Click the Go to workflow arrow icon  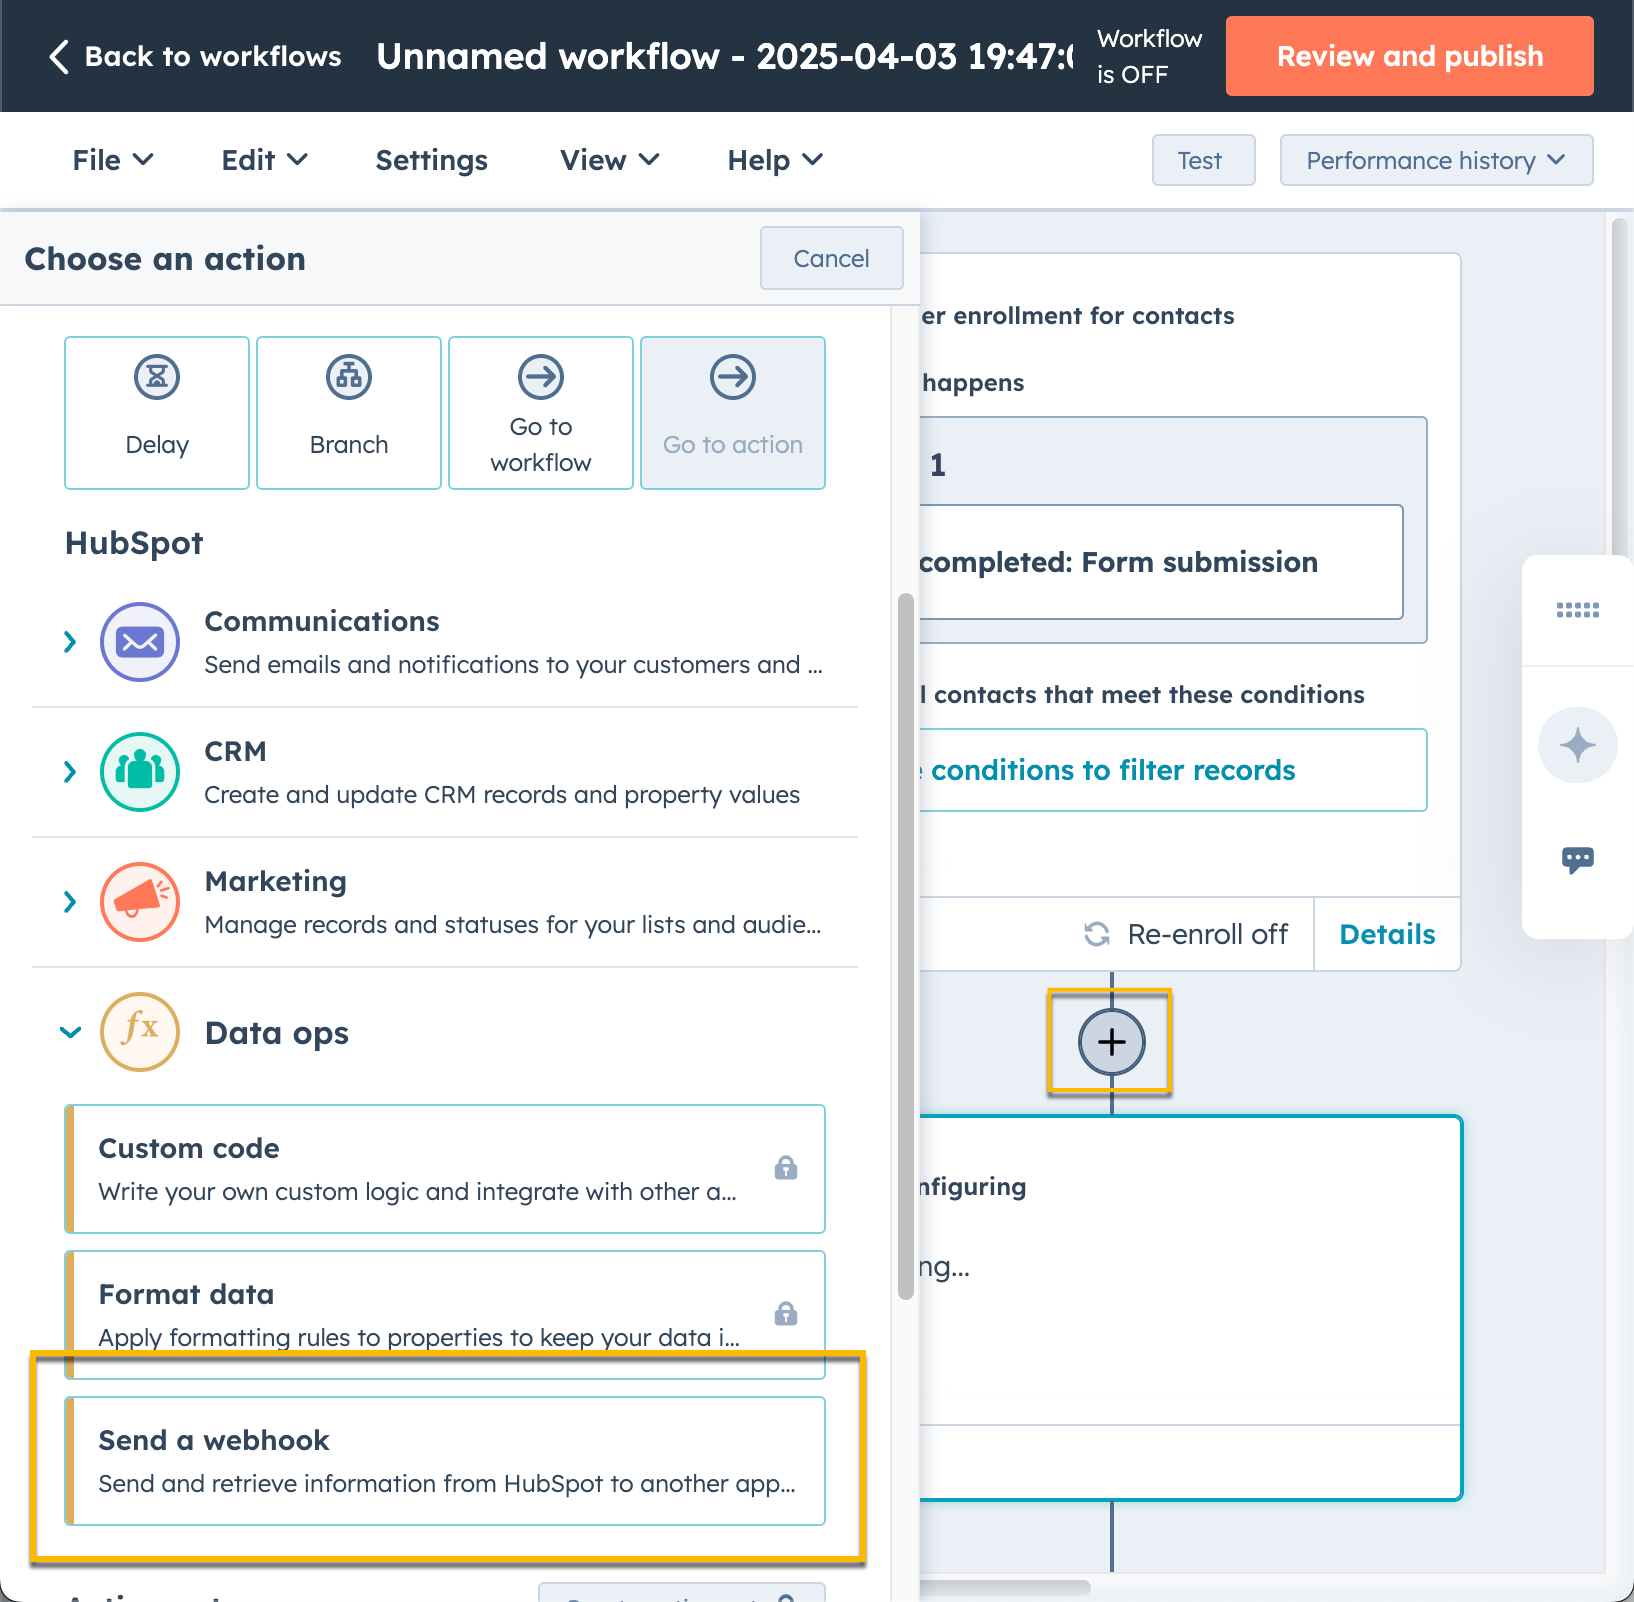coord(541,377)
